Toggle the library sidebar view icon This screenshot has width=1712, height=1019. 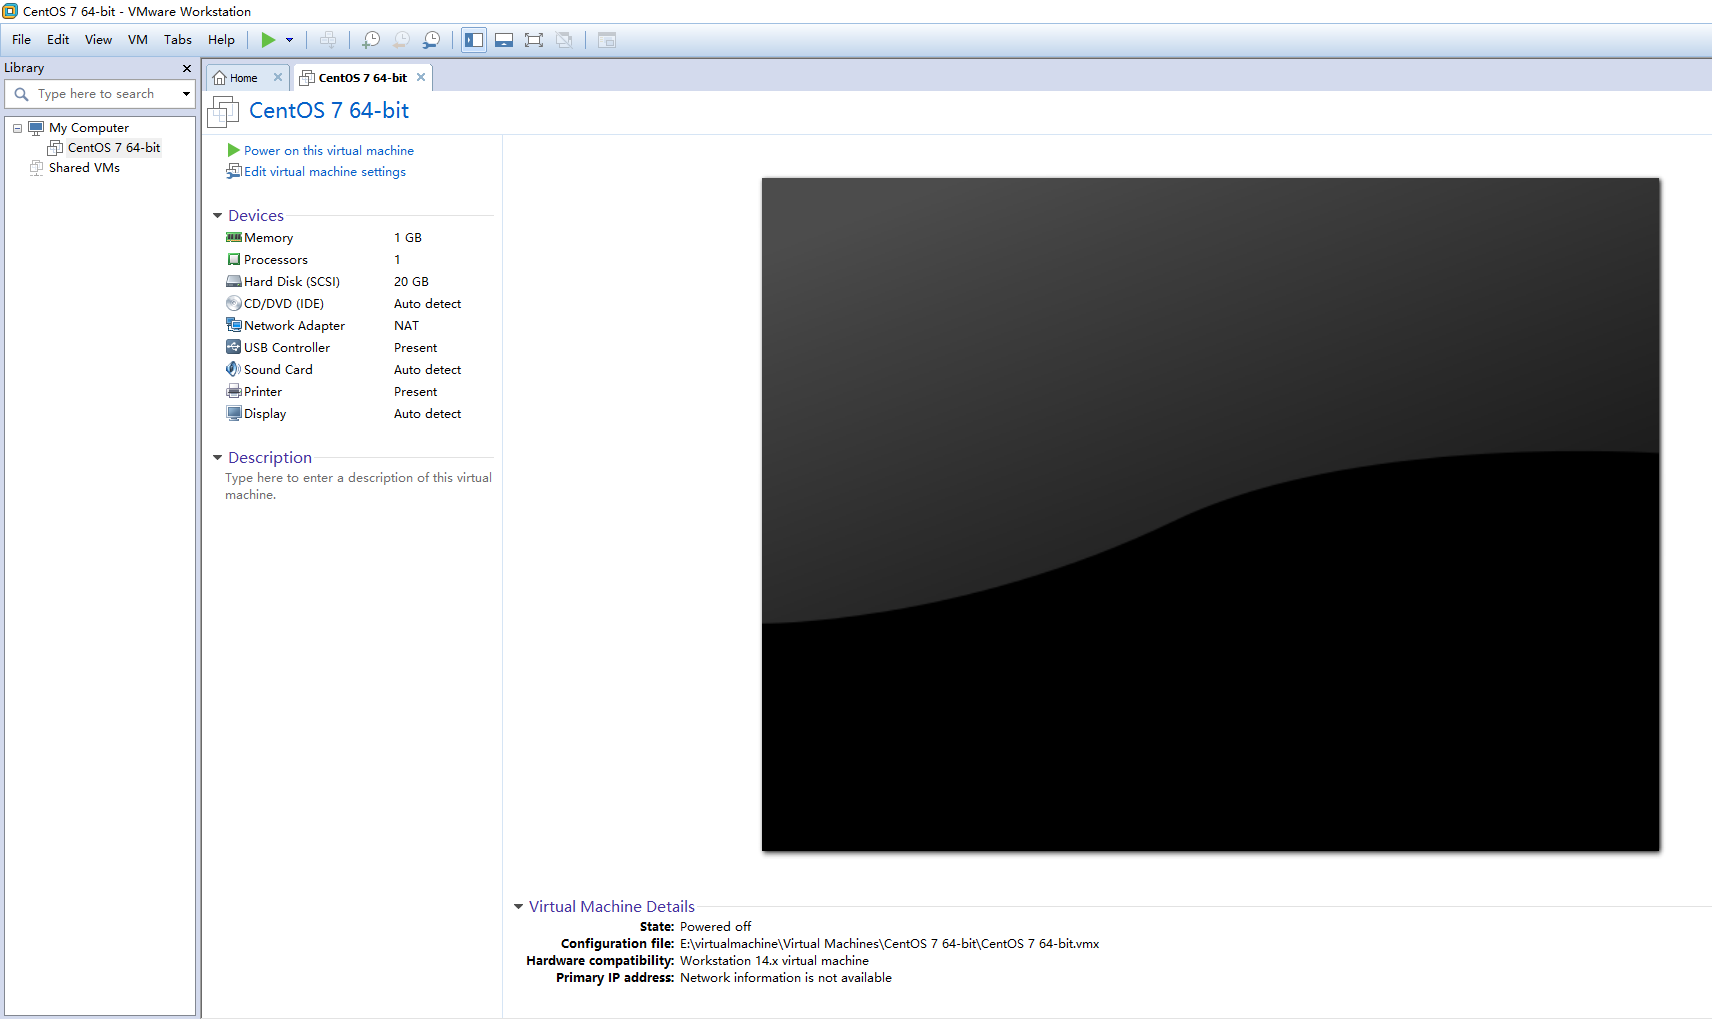click(474, 40)
